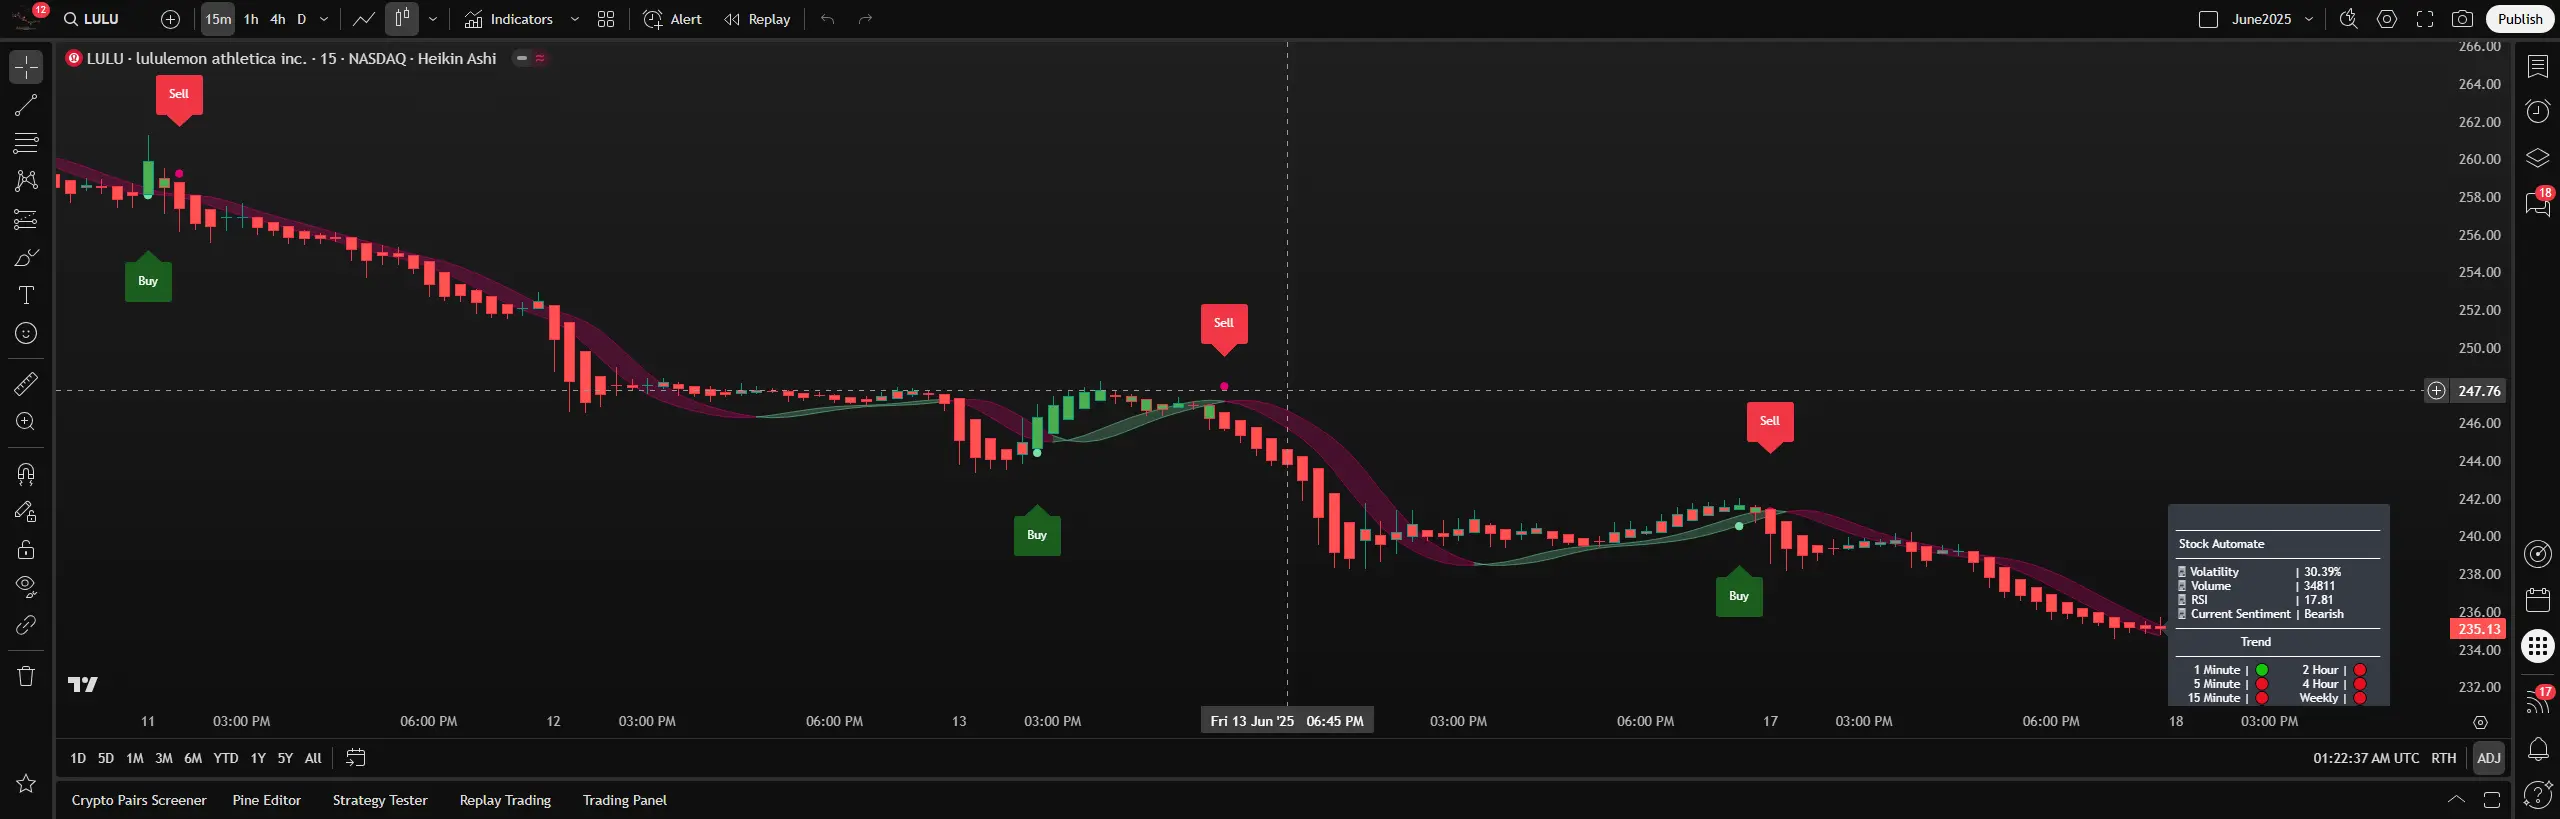Image resolution: width=2560 pixels, height=819 pixels.
Task: Undo the last chart action
Action: [827, 19]
